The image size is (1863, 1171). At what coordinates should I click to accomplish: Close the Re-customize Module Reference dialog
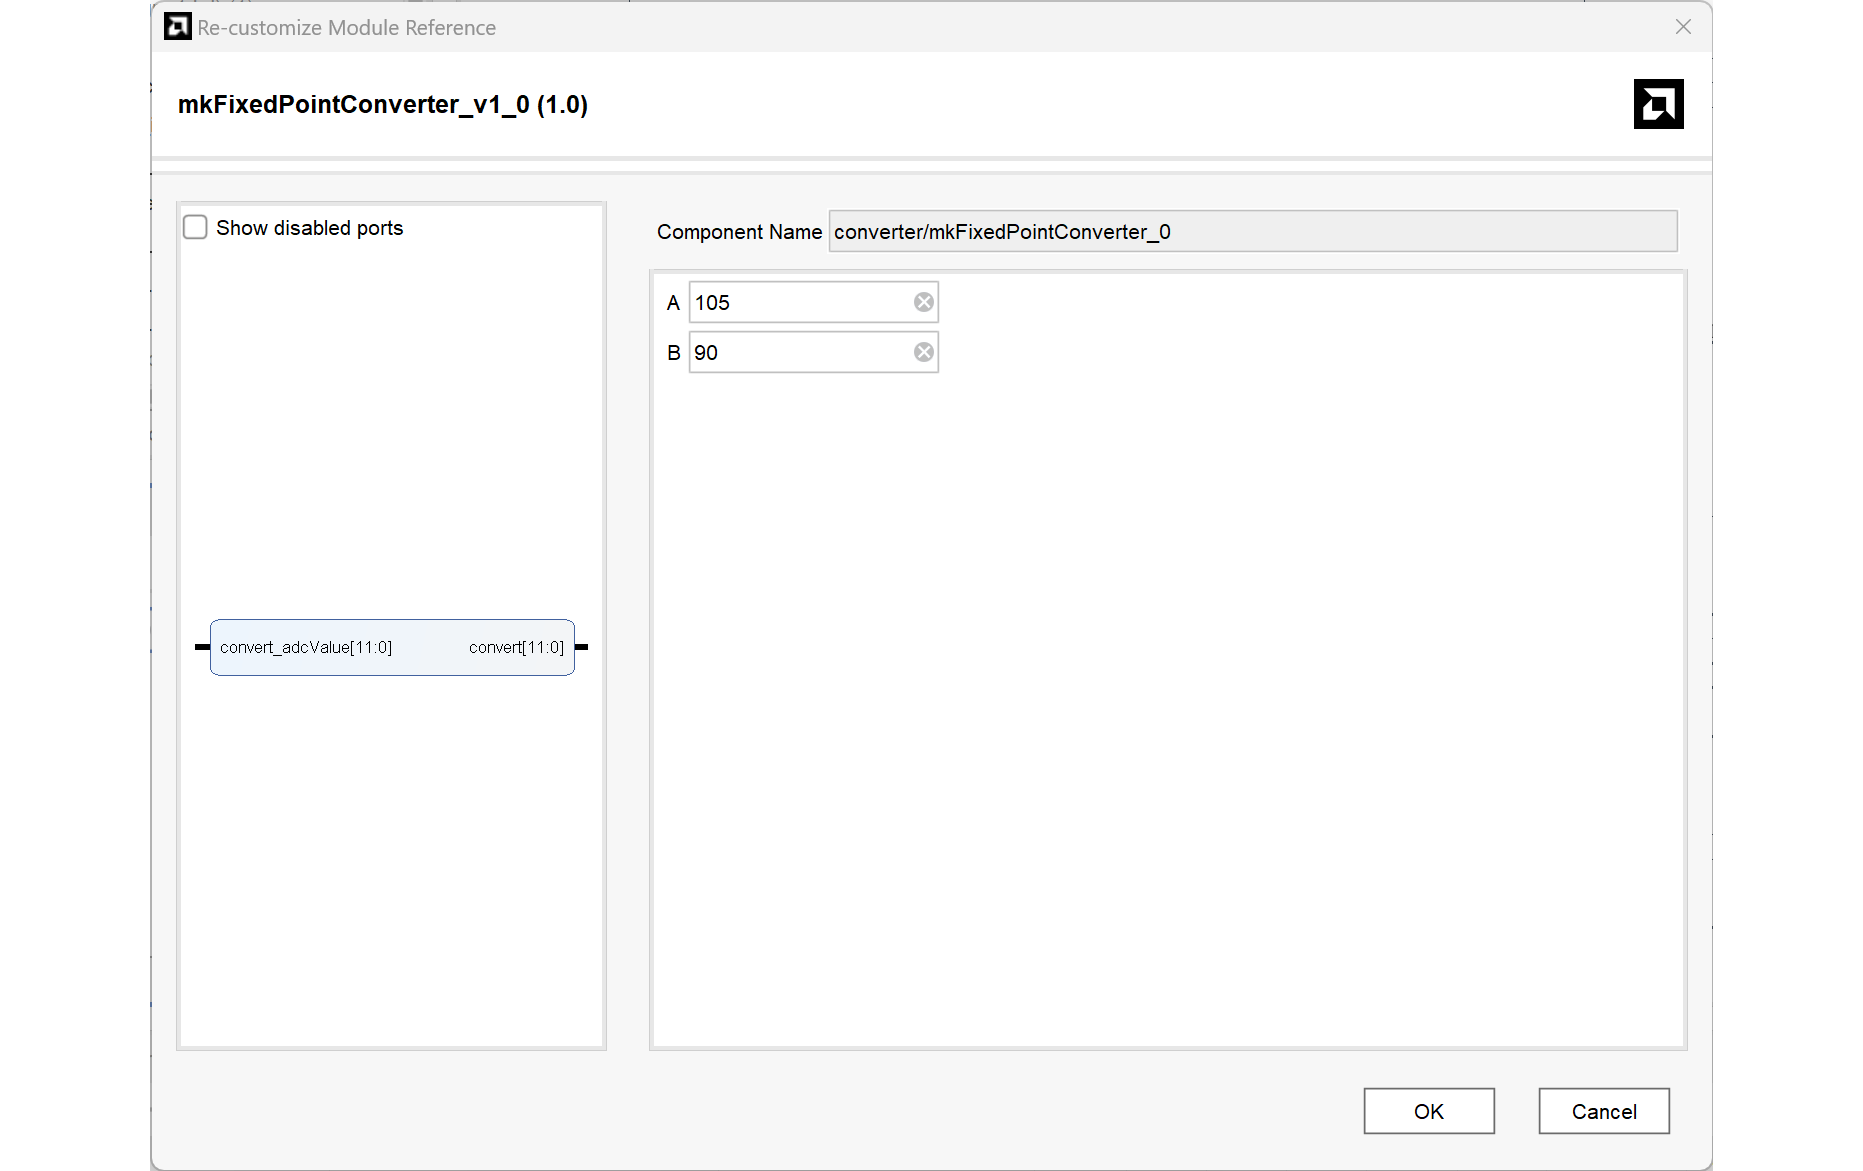tap(1683, 27)
